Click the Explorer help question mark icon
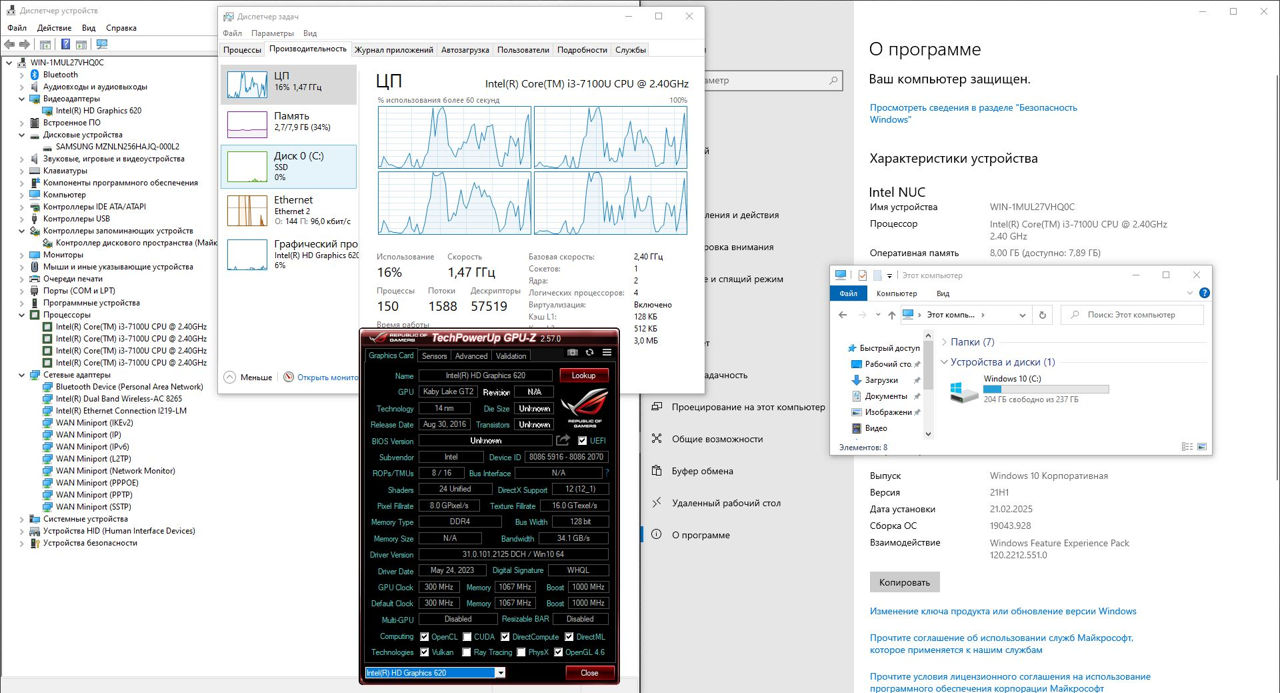 click(x=1203, y=293)
